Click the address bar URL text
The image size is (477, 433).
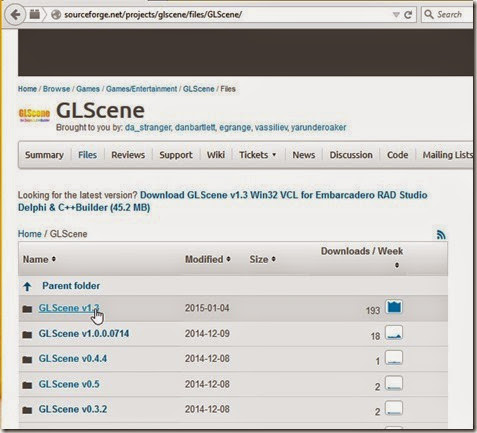point(153,15)
